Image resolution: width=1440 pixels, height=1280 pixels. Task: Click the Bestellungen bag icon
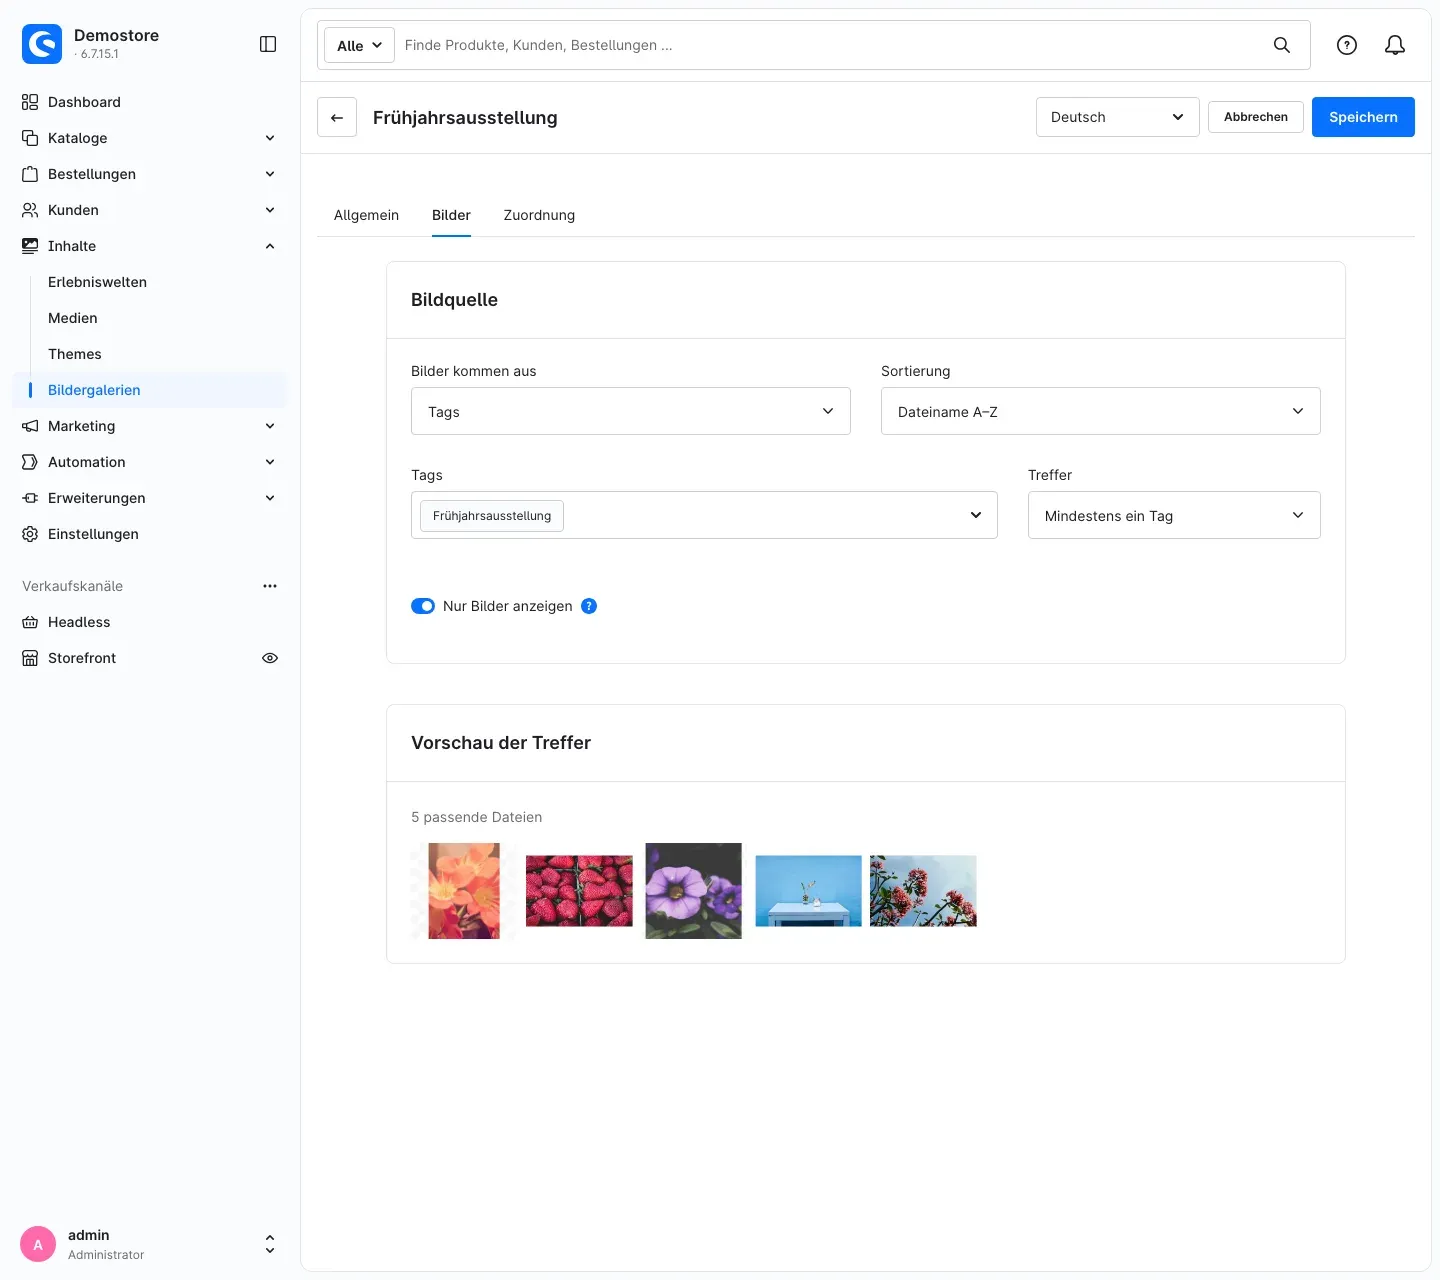pyautogui.click(x=30, y=174)
